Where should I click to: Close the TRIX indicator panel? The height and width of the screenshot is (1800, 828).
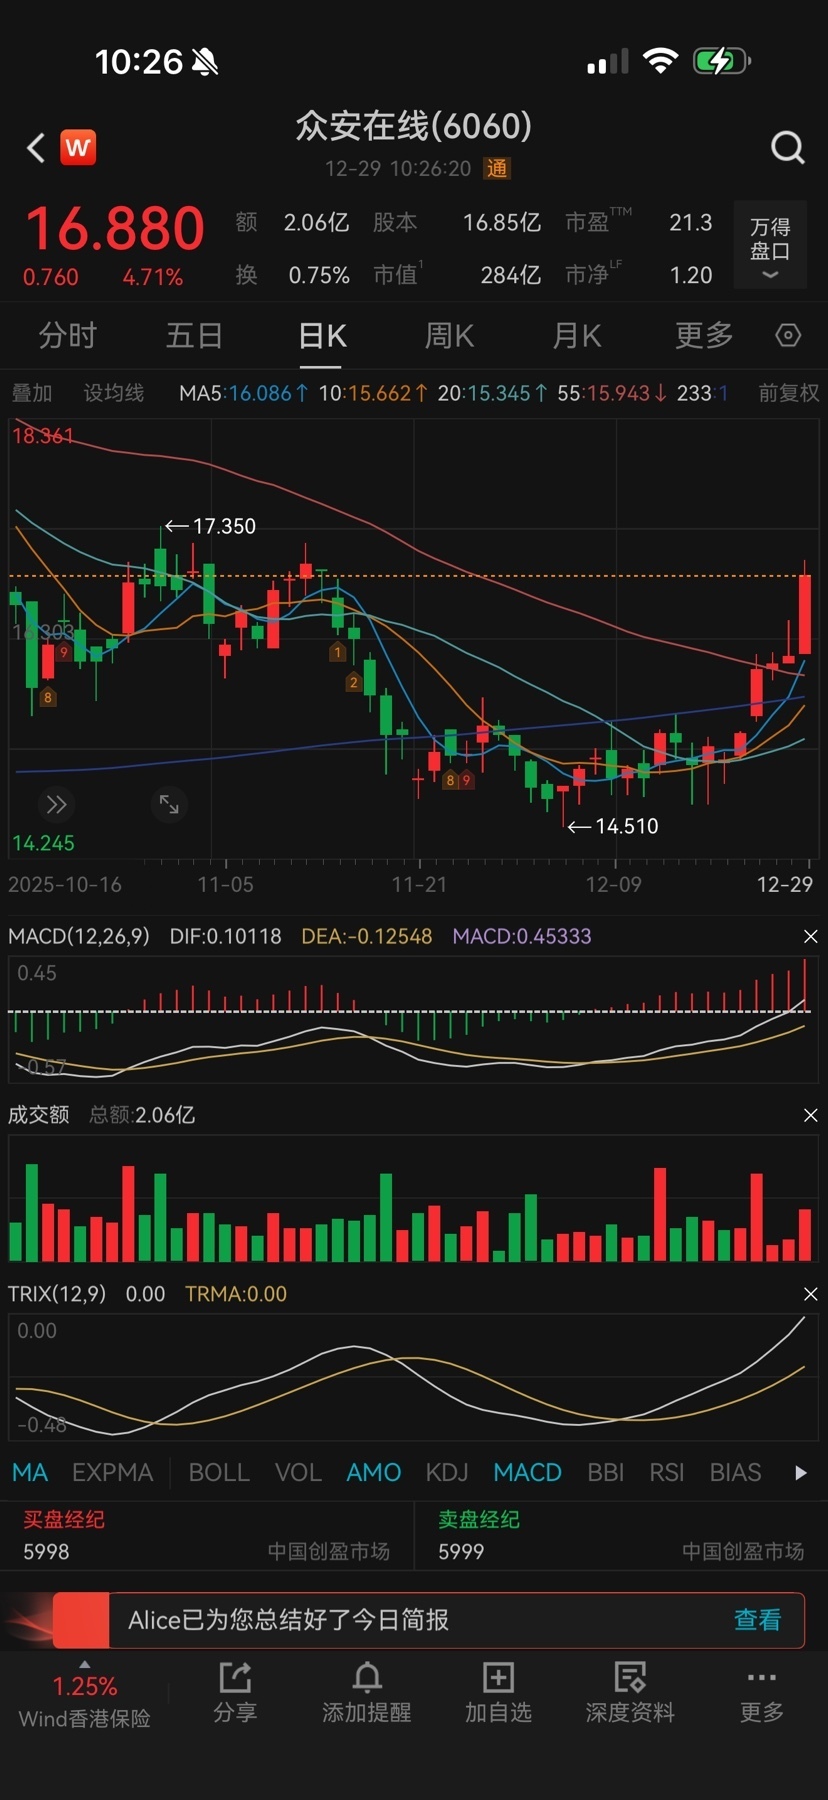pos(810,1294)
